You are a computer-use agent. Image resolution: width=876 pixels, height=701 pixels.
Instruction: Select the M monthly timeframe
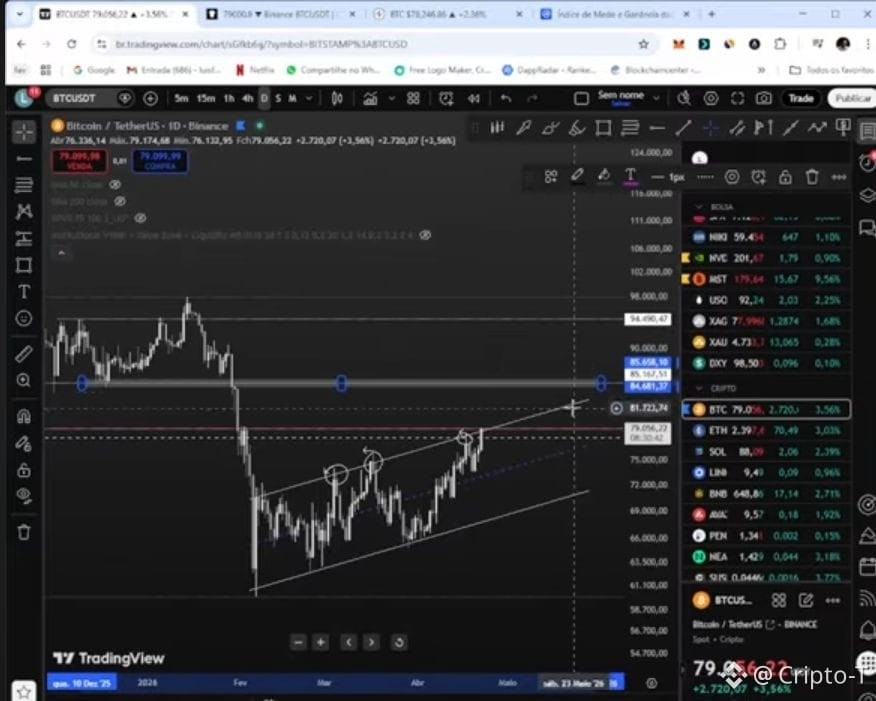tap(292, 98)
